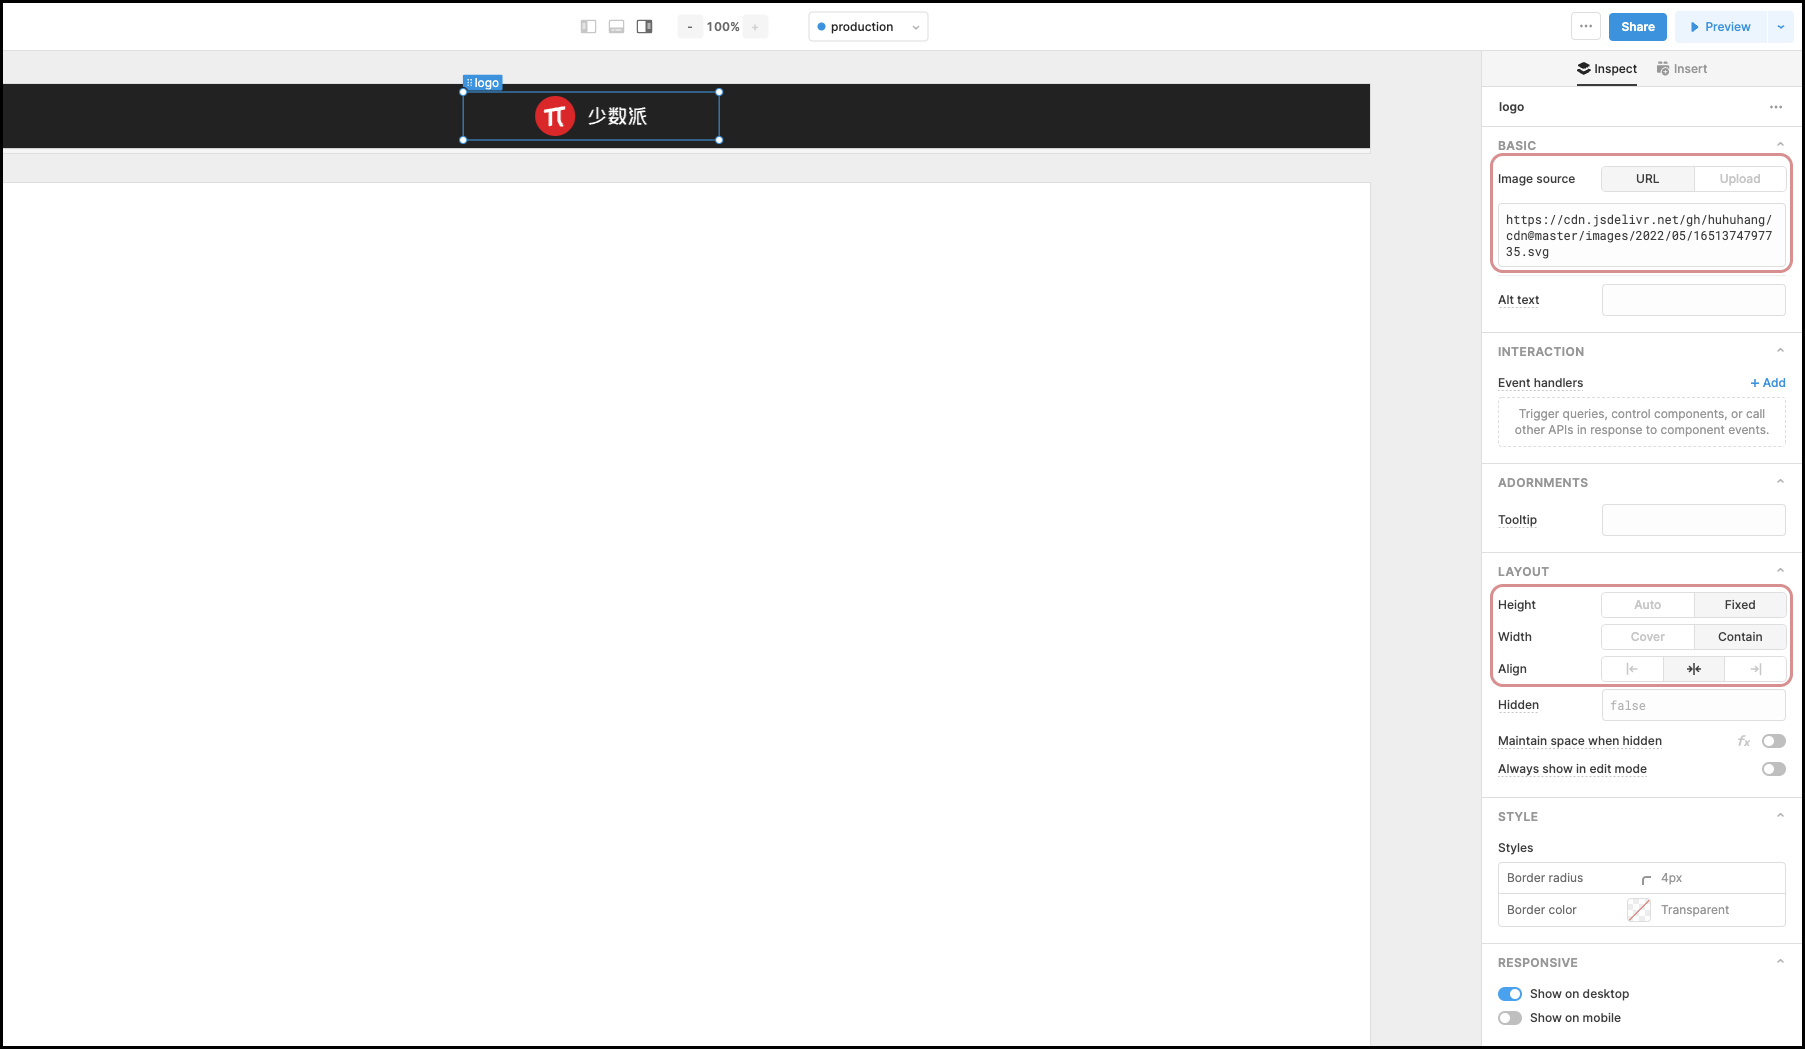Viewport: 1805px width, 1049px height.
Task: Collapse the BASIC section
Action: [x=1780, y=145]
